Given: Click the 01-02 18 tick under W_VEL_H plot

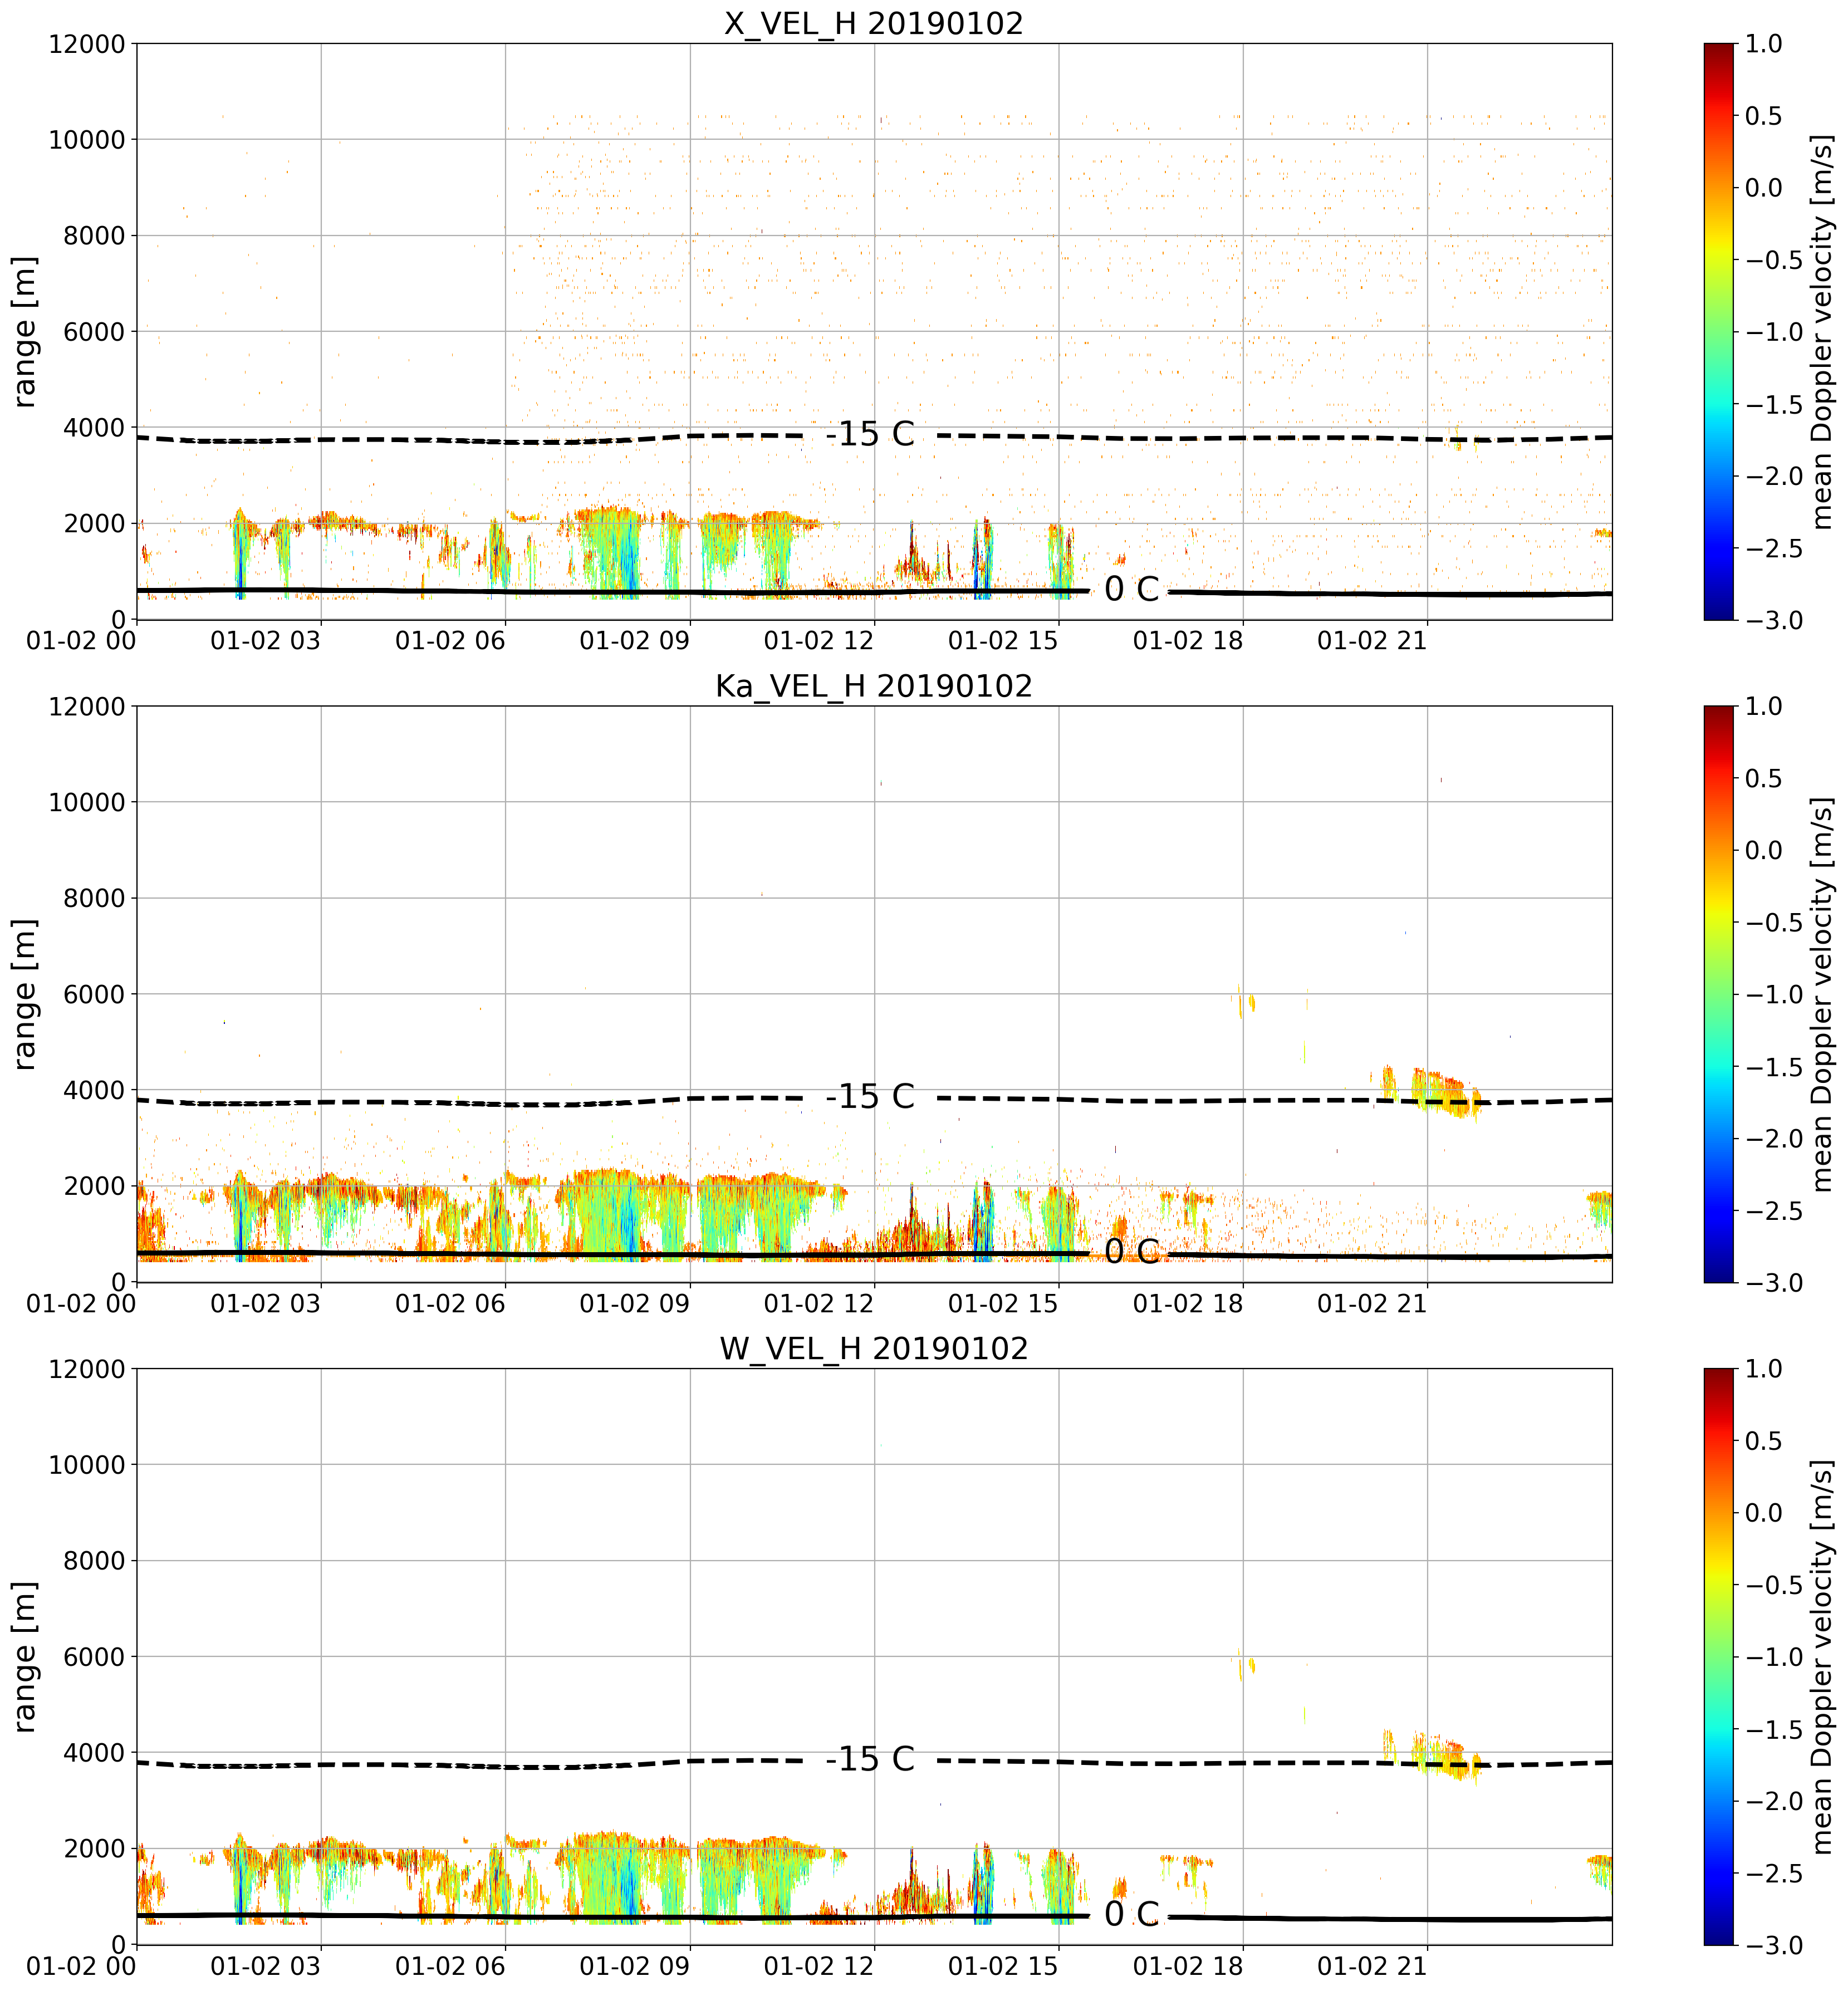Looking at the screenshot, I should point(1188,1967).
